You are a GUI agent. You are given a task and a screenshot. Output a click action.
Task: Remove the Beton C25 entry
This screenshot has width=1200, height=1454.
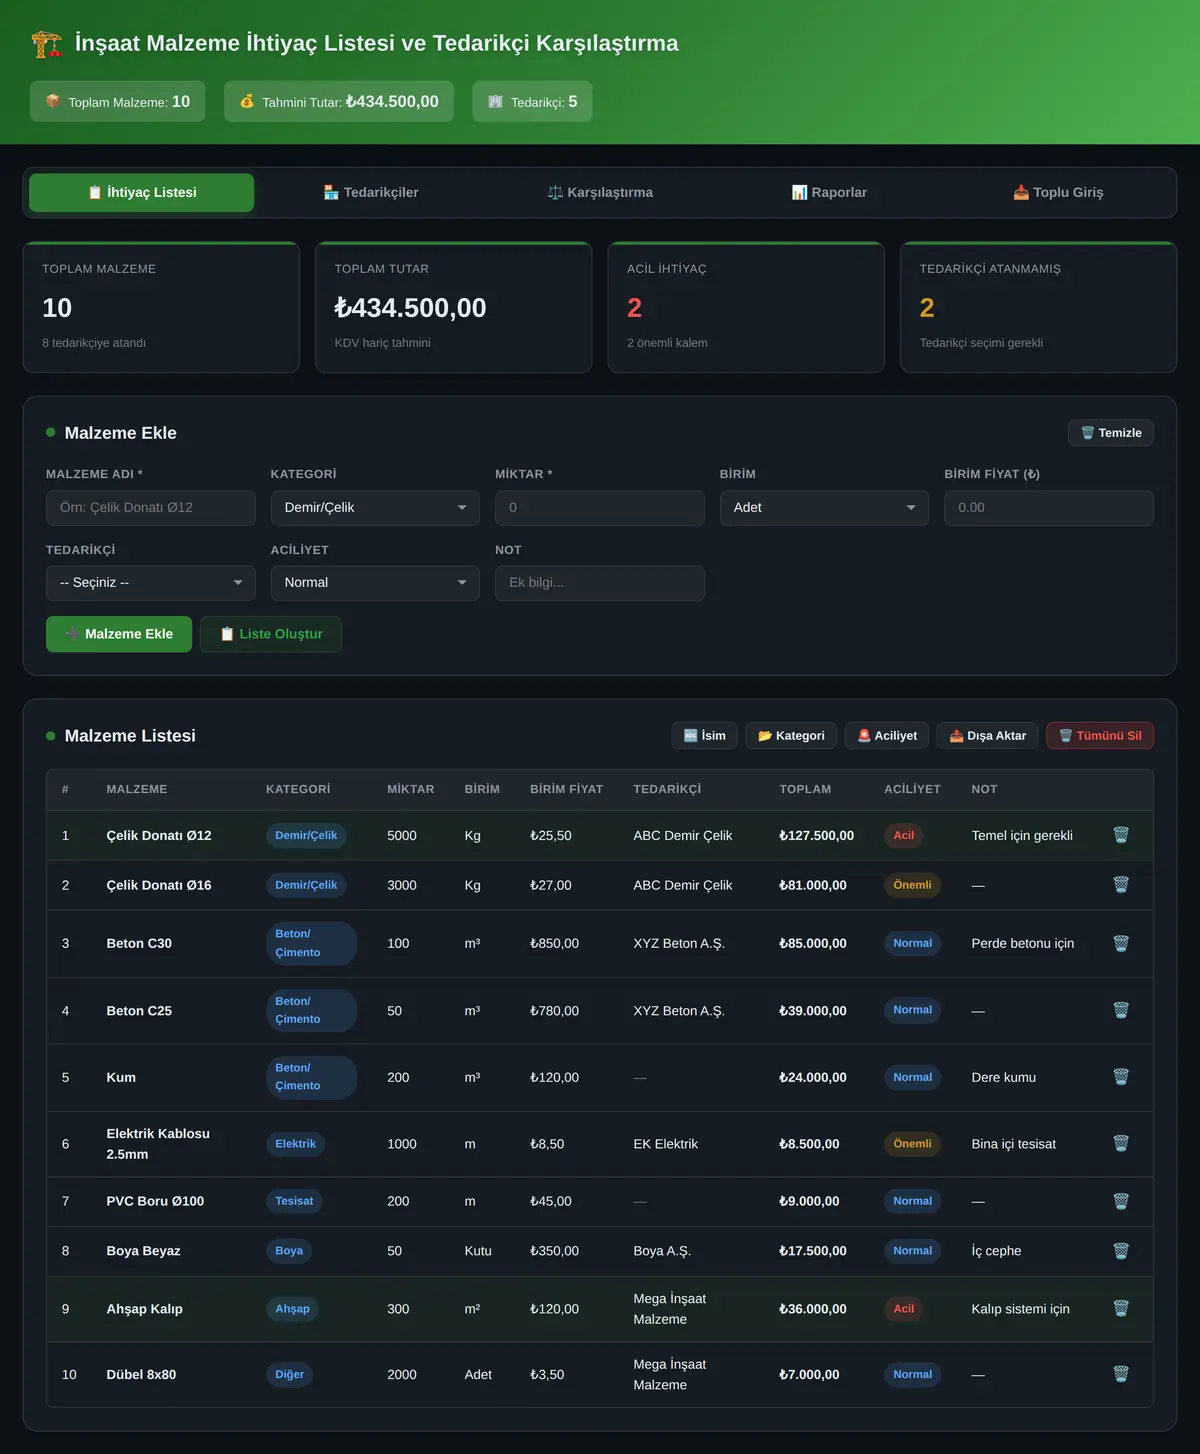coord(1121,1010)
